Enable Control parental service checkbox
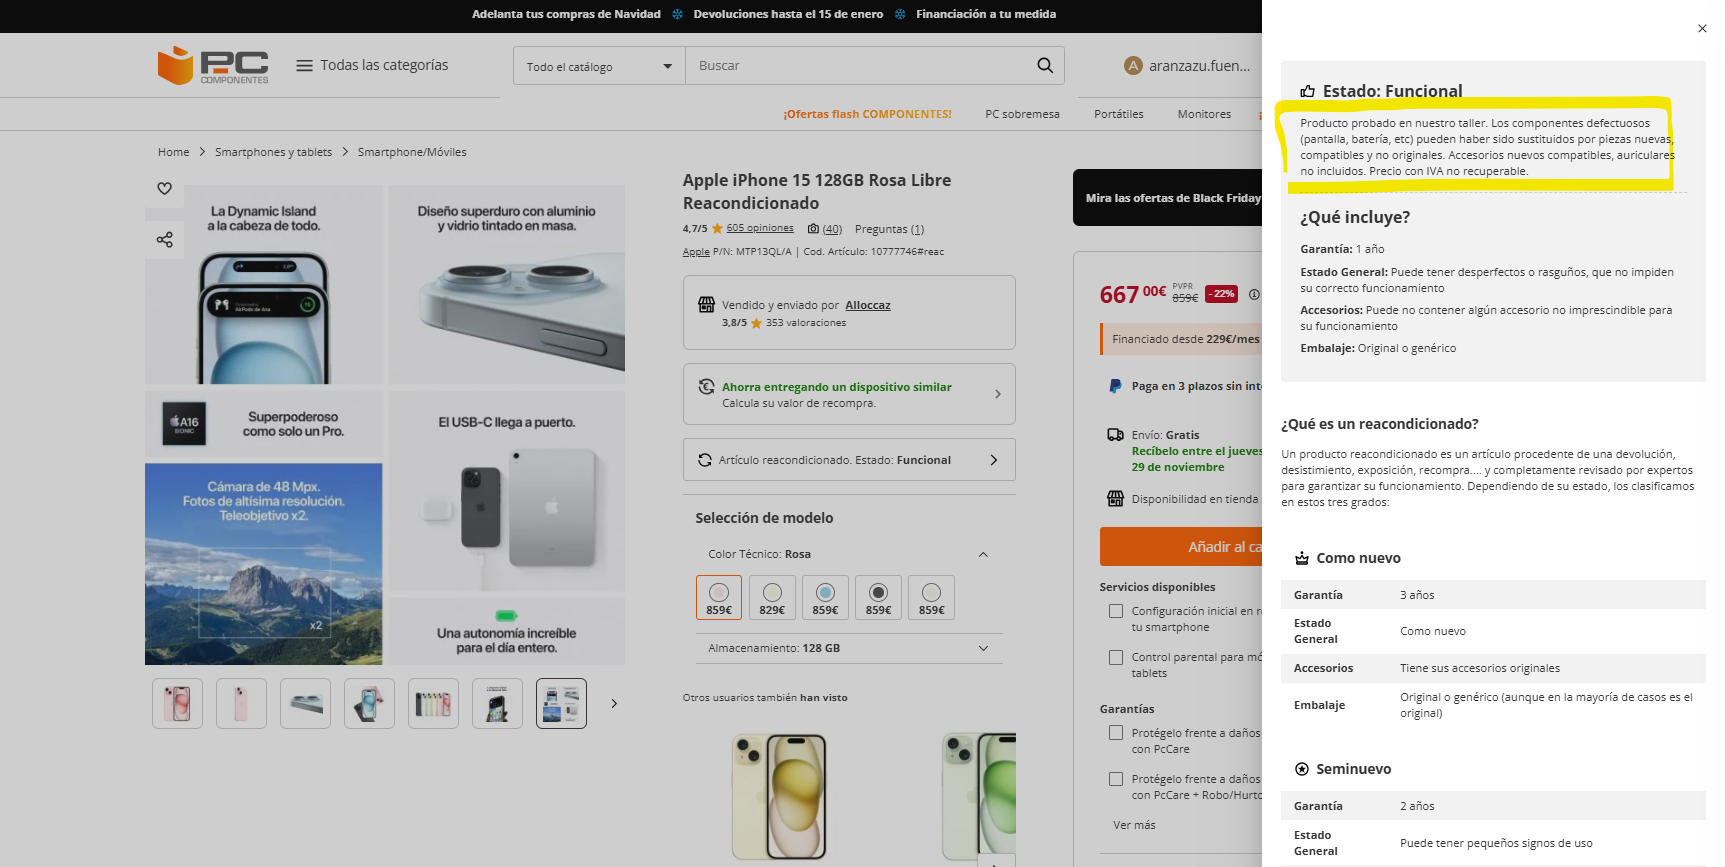Image resolution: width=1725 pixels, height=867 pixels. click(1116, 657)
